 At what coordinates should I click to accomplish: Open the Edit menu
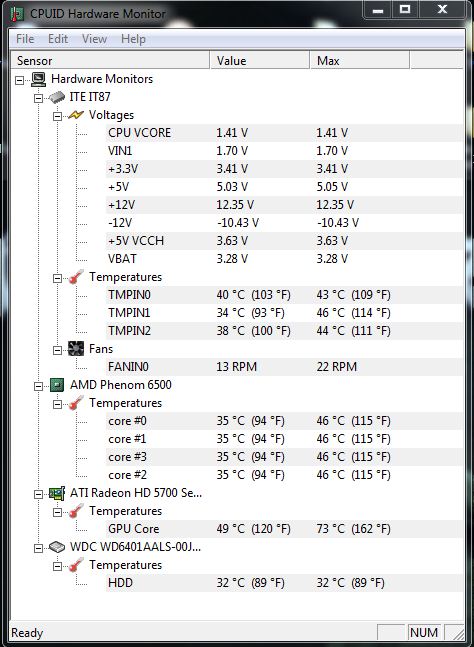click(58, 39)
